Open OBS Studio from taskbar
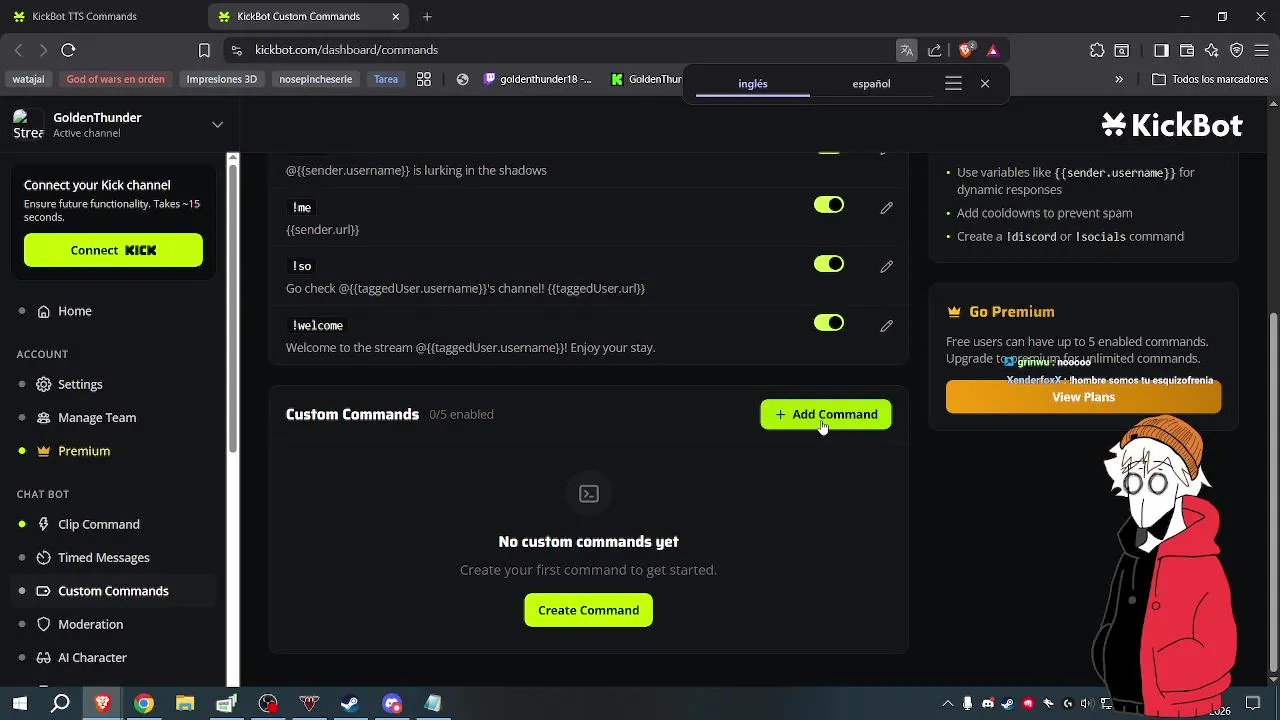Screen dimensions: 1280x720 pos(268,704)
